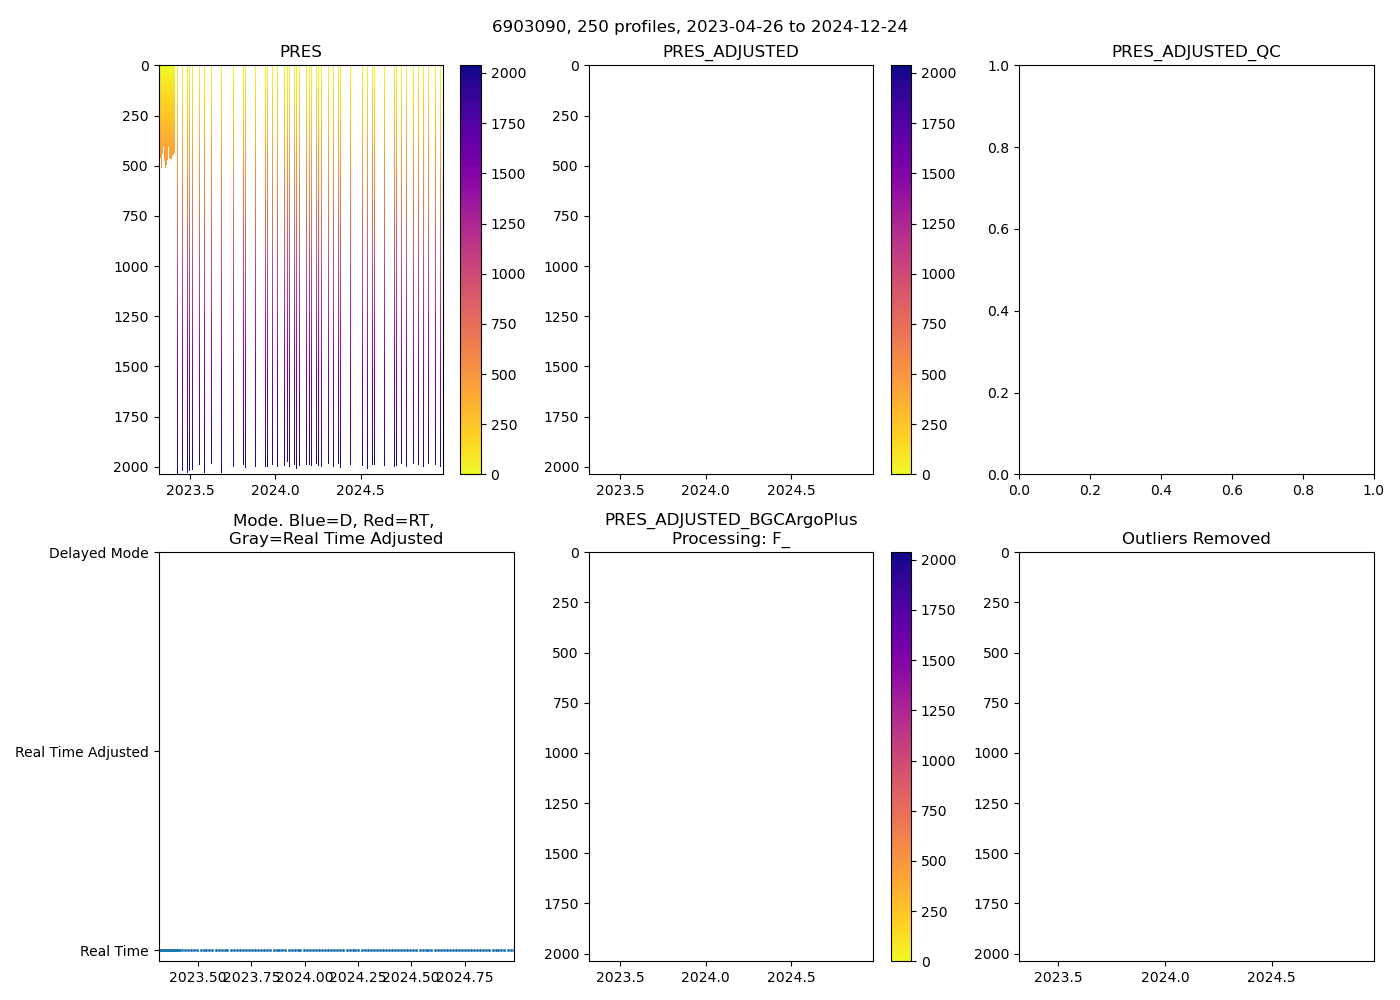Click the colorbar beside the PRES_ADJUSTED plot
1400x1000 pixels.
click(x=901, y=270)
